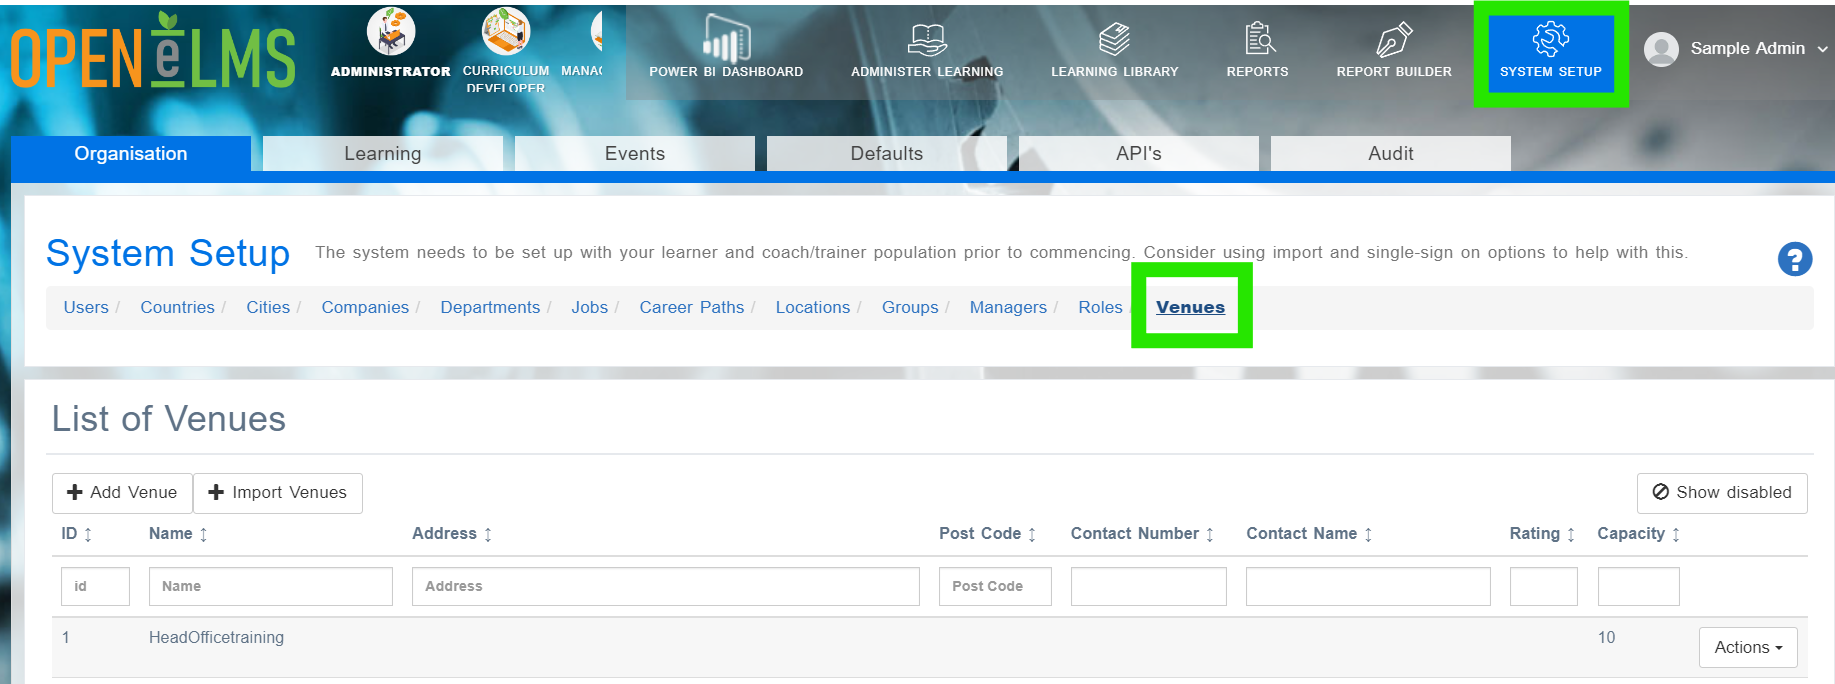Image resolution: width=1835 pixels, height=684 pixels.
Task: Open the Users link
Action: tap(86, 307)
